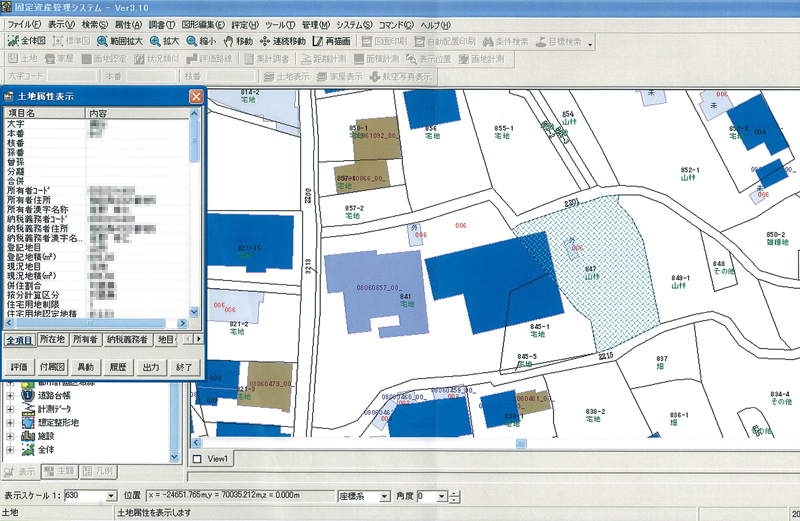This screenshot has height=521, width=800.
Task: Click the 出力 output button
Action: pyautogui.click(x=151, y=367)
